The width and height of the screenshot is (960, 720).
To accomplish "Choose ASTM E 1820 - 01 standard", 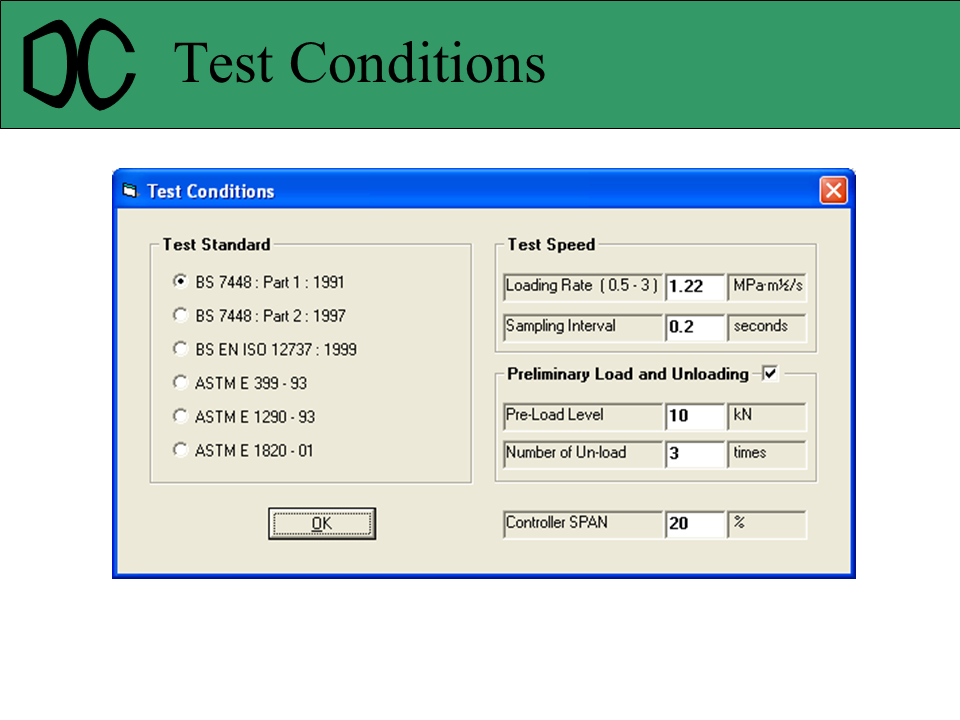I will tap(180, 450).
